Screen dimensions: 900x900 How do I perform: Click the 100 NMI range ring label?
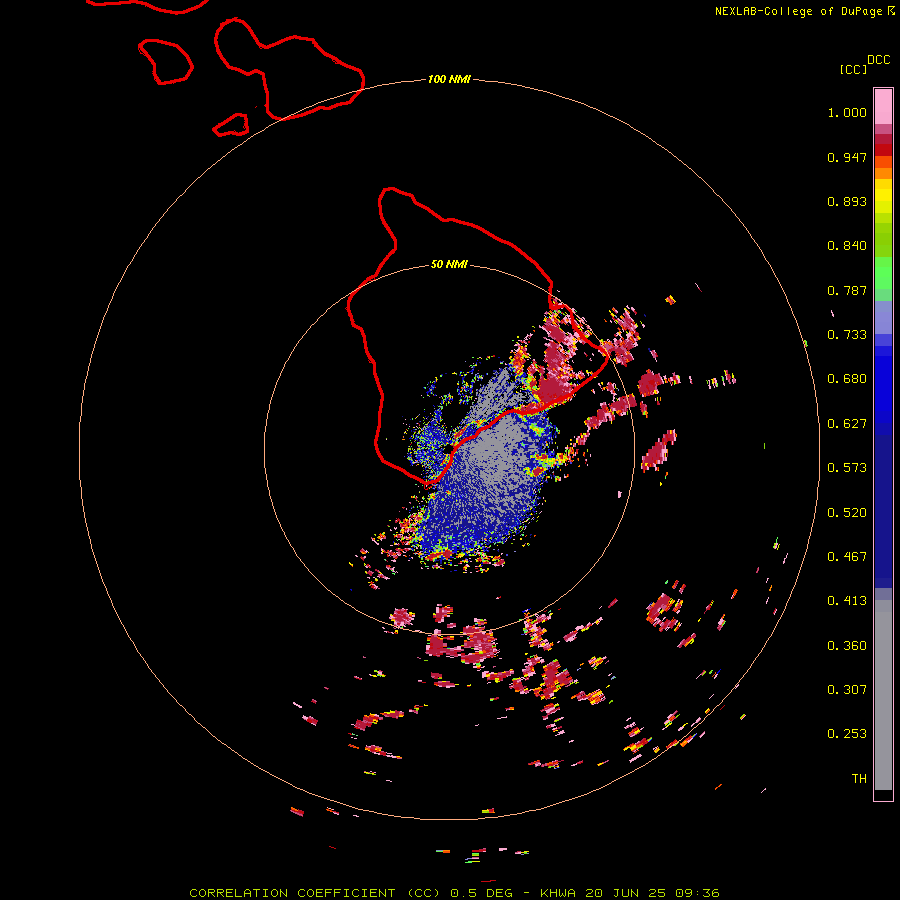[x=449, y=79]
